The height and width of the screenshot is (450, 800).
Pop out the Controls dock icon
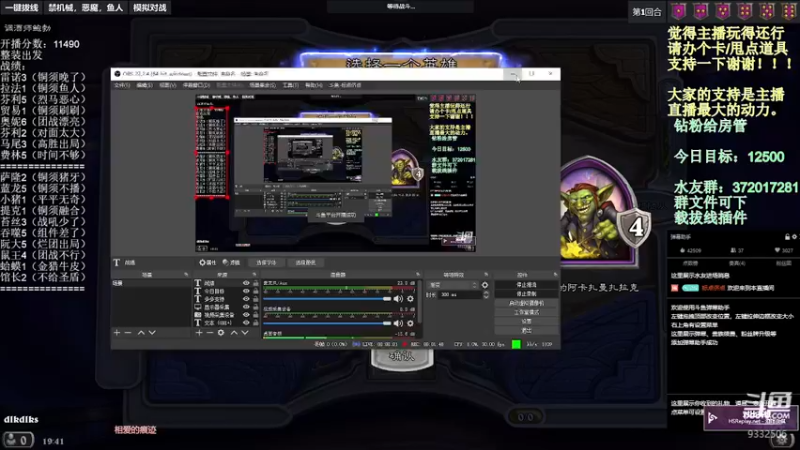556,275
